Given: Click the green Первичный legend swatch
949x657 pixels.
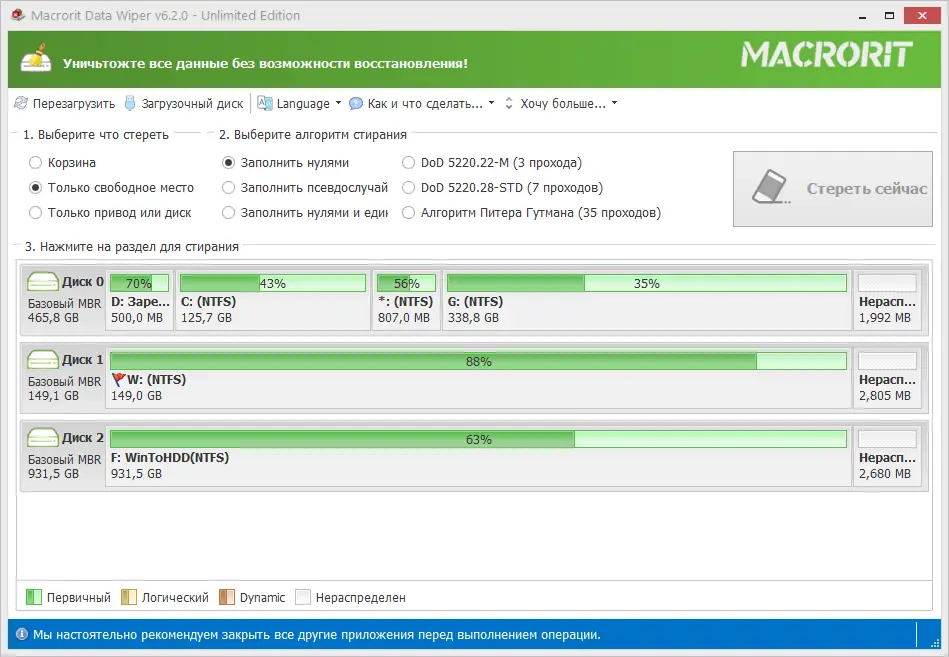Looking at the screenshot, I should (36, 597).
